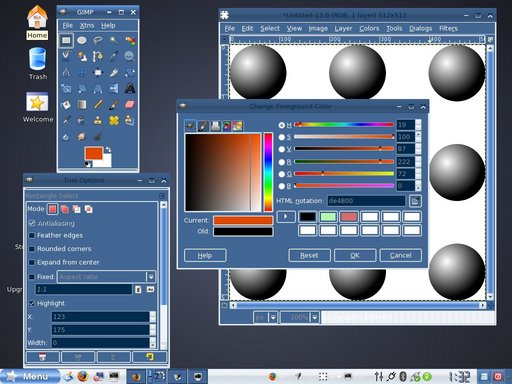Select the Heal tool

point(114,120)
